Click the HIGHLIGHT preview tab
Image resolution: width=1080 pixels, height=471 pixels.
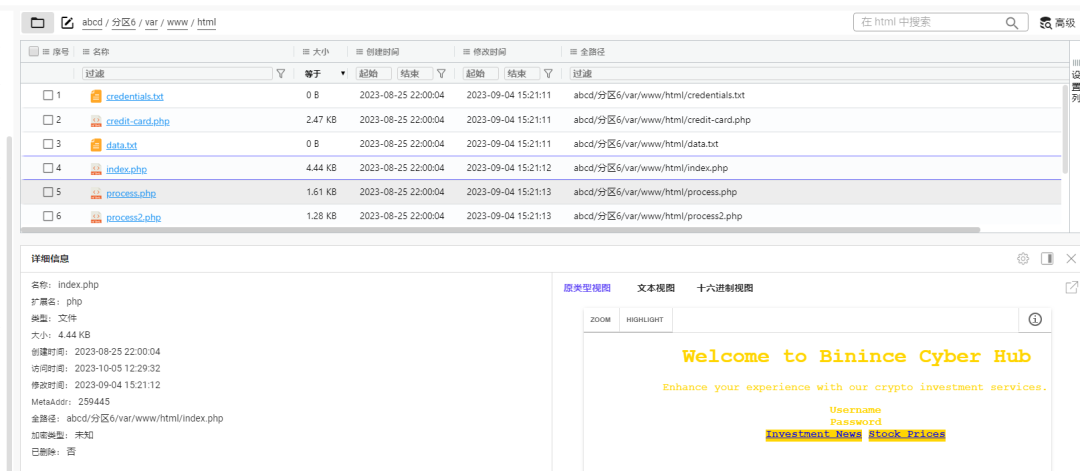tap(645, 320)
